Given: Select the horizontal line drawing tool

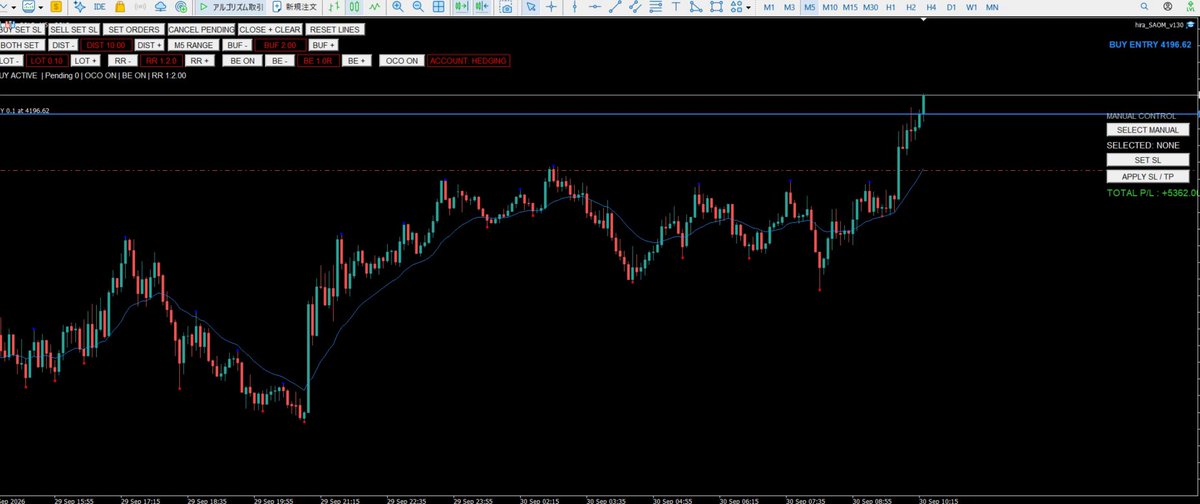Looking at the screenshot, I should (x=596, y=6).
